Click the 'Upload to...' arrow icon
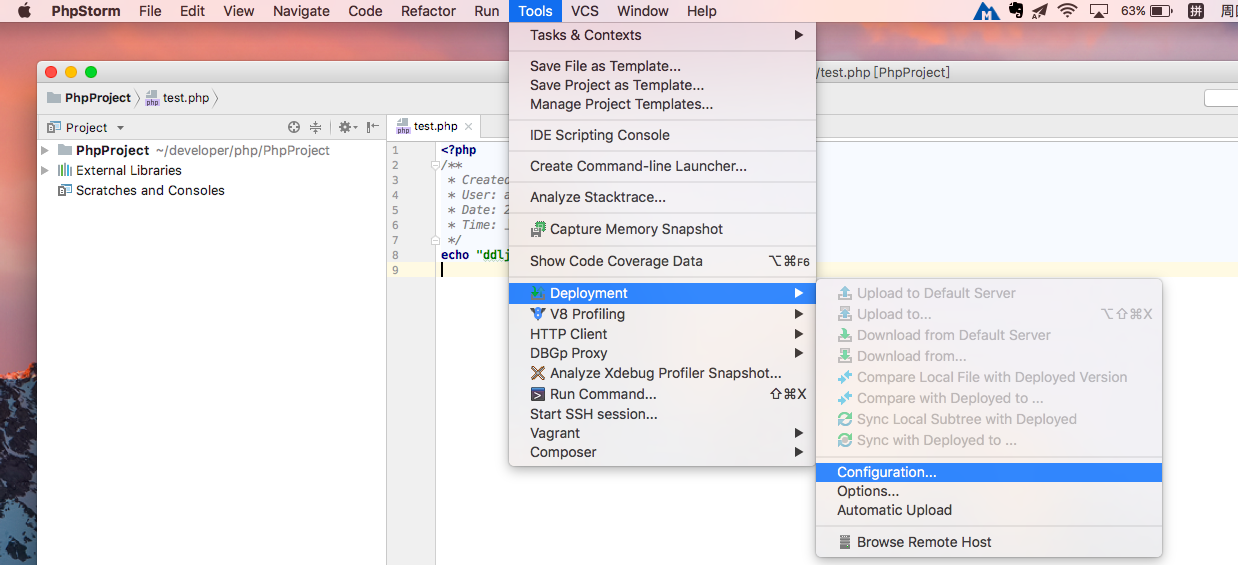1238x565 pixels. click(x=844, y=314)
